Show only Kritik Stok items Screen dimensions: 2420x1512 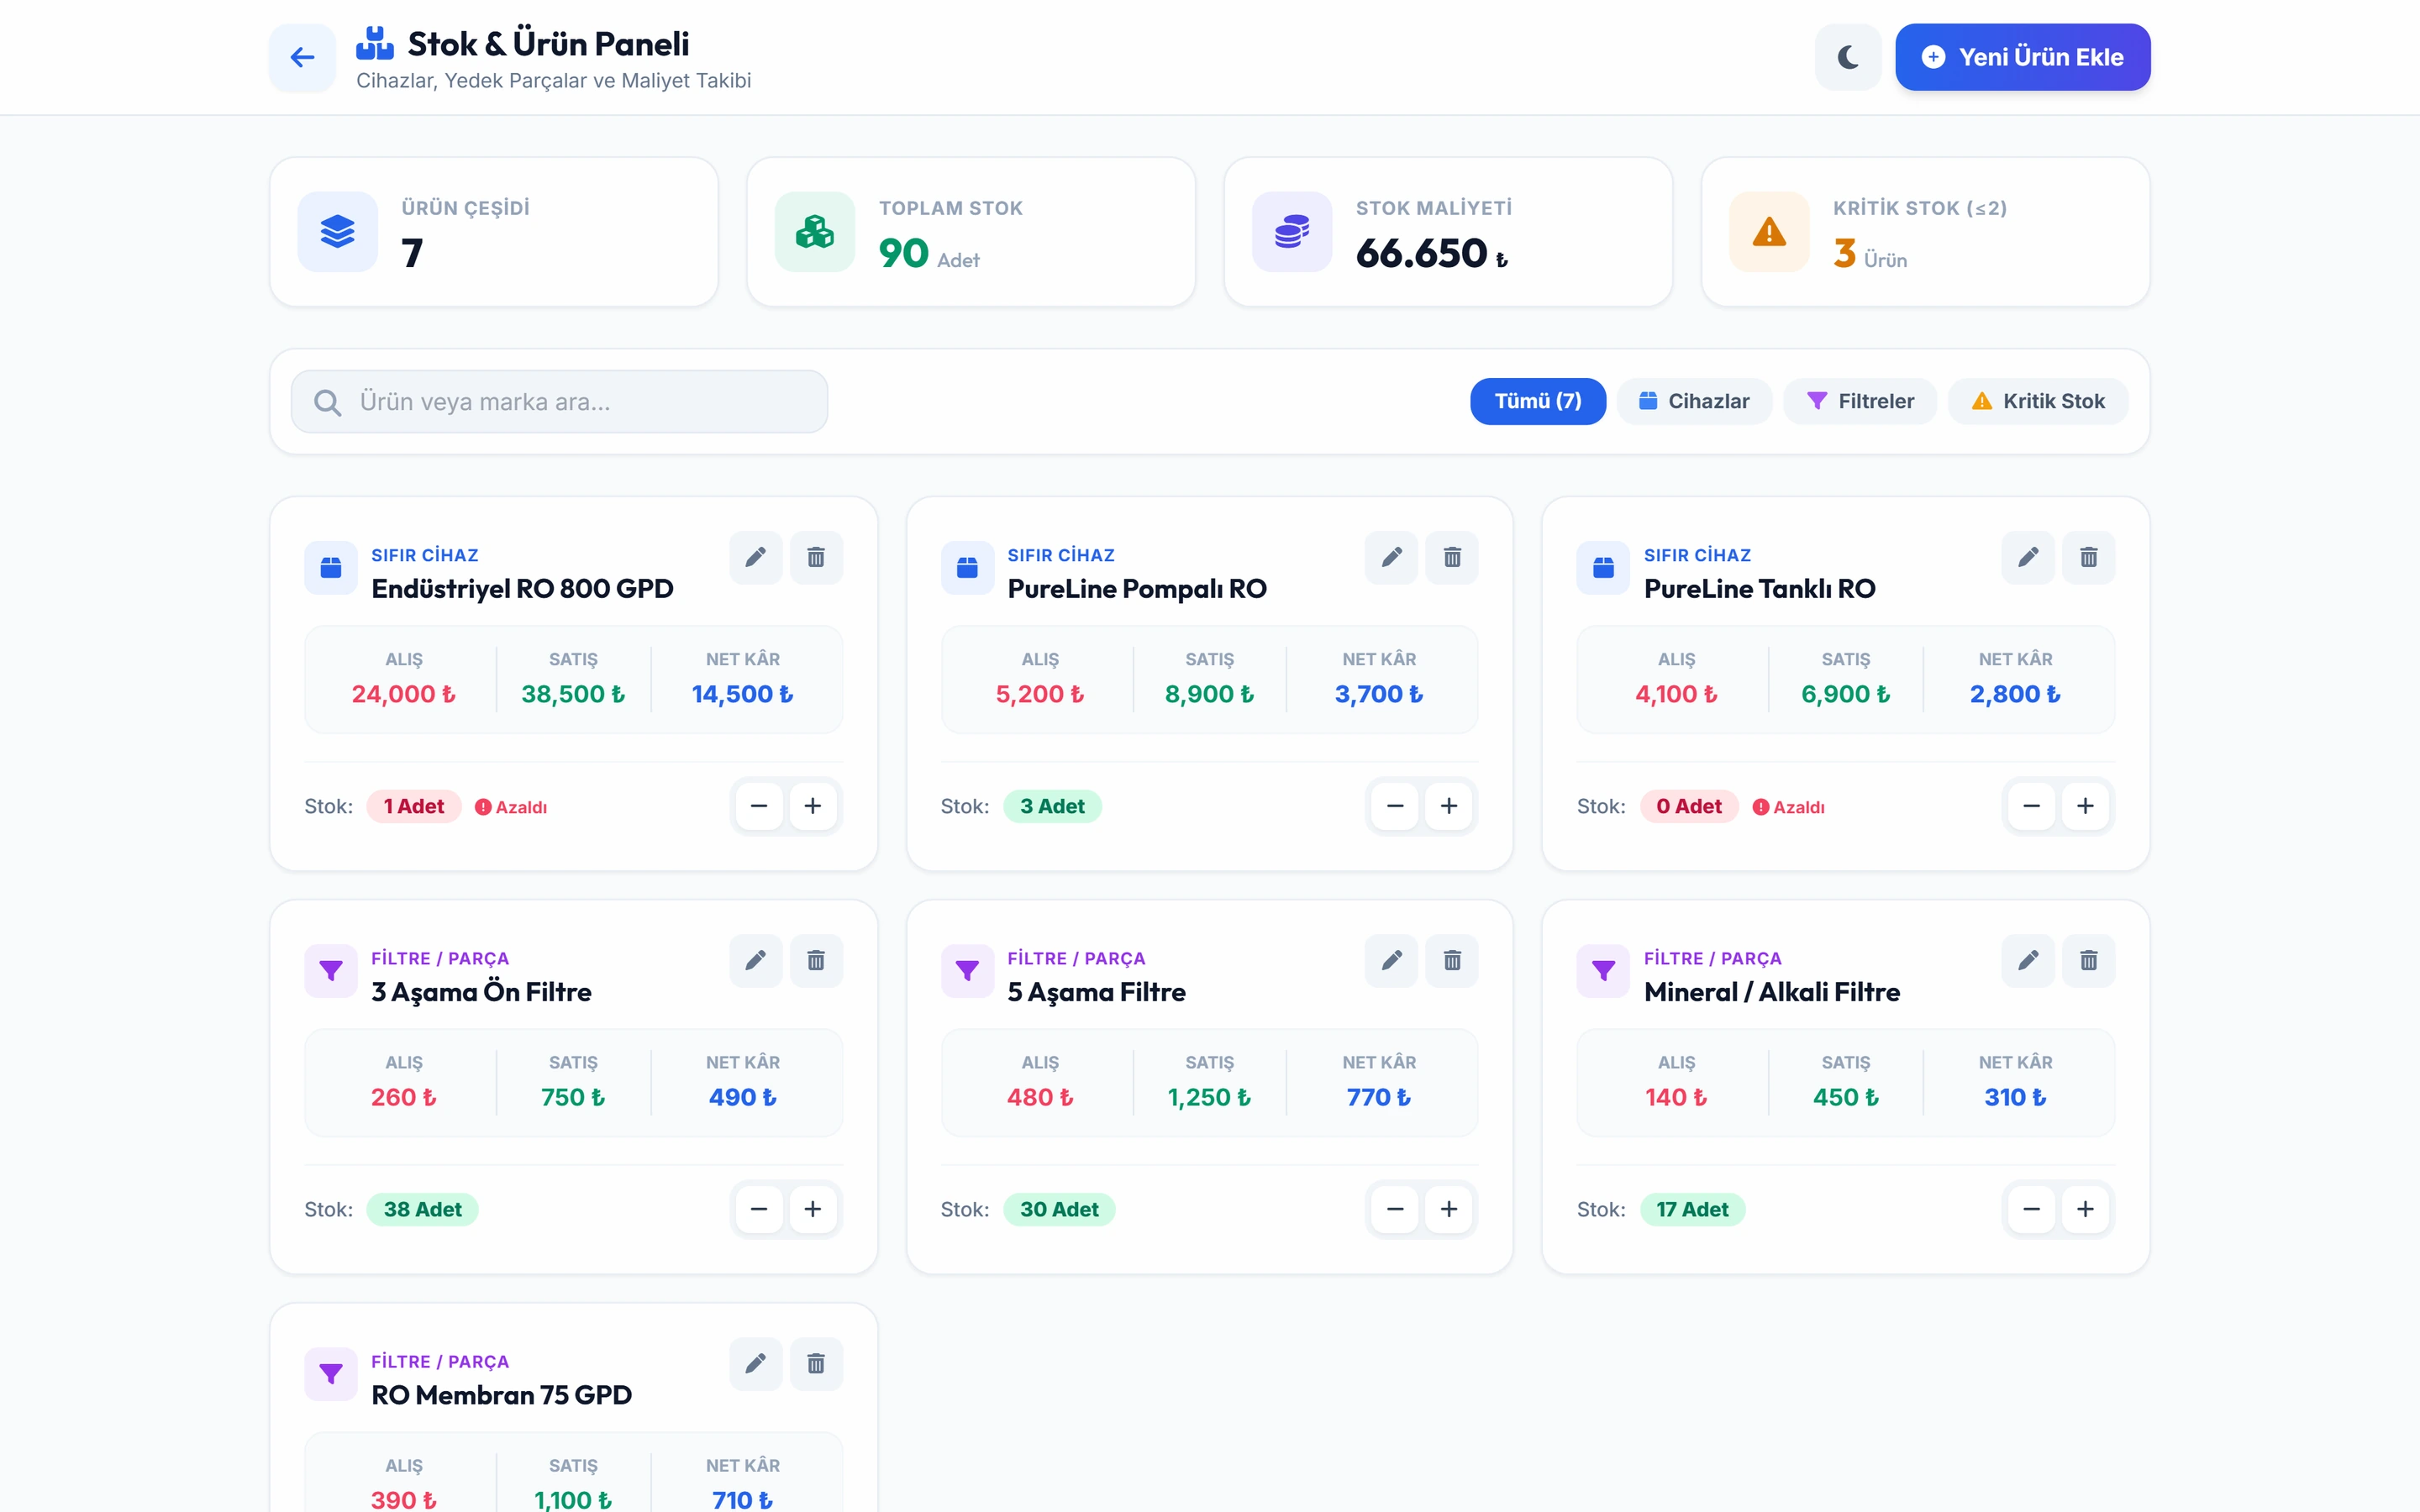coord(2038,401)
